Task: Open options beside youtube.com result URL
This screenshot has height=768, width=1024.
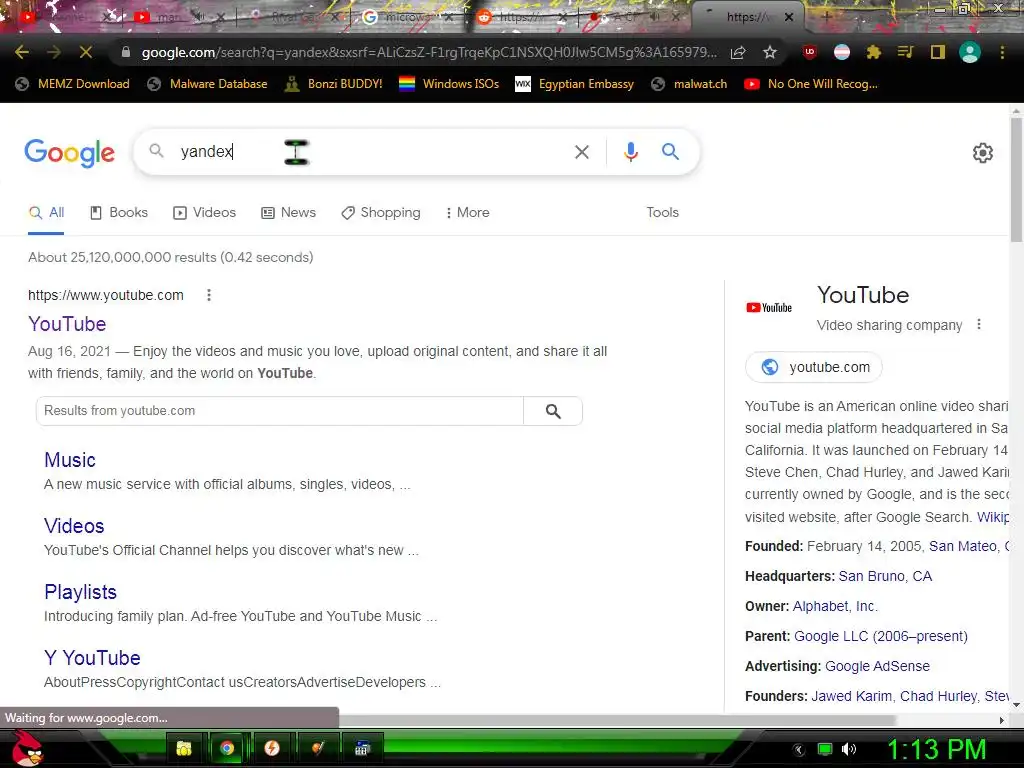Action: [x=209, y=295]
